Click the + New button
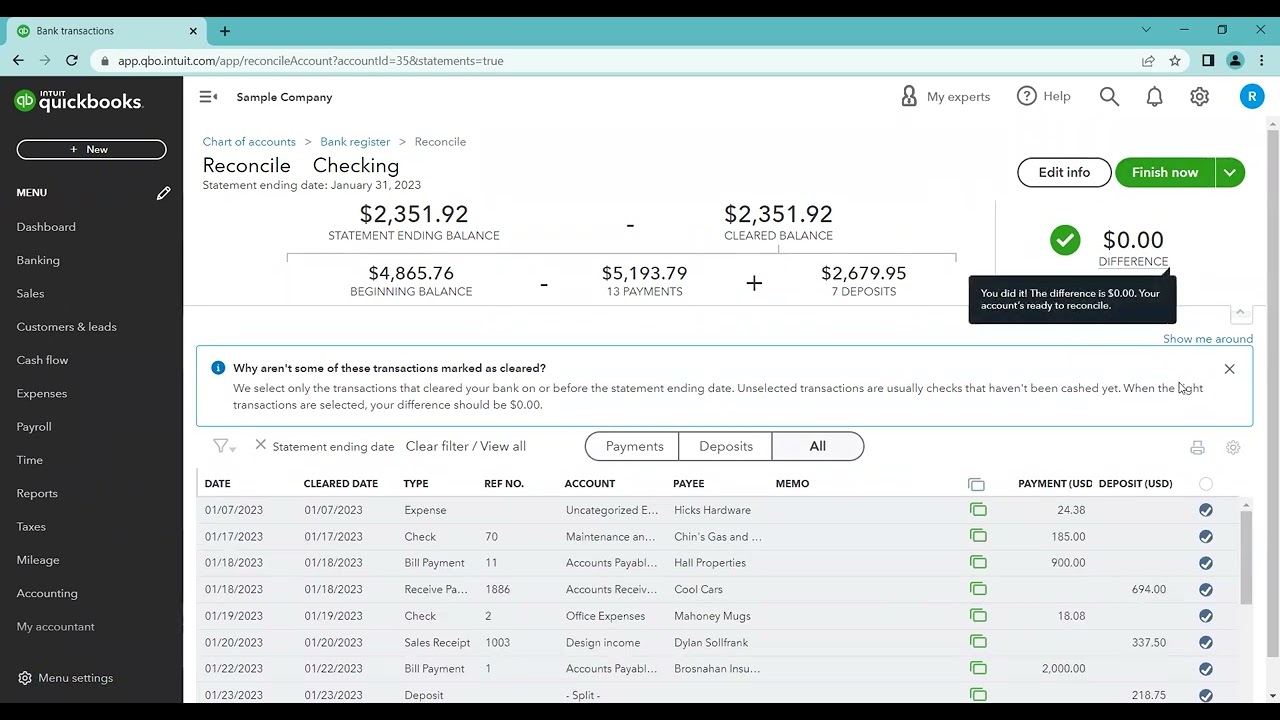Image resolution: width=1280 pixels, height=720 pixels. 91,149
